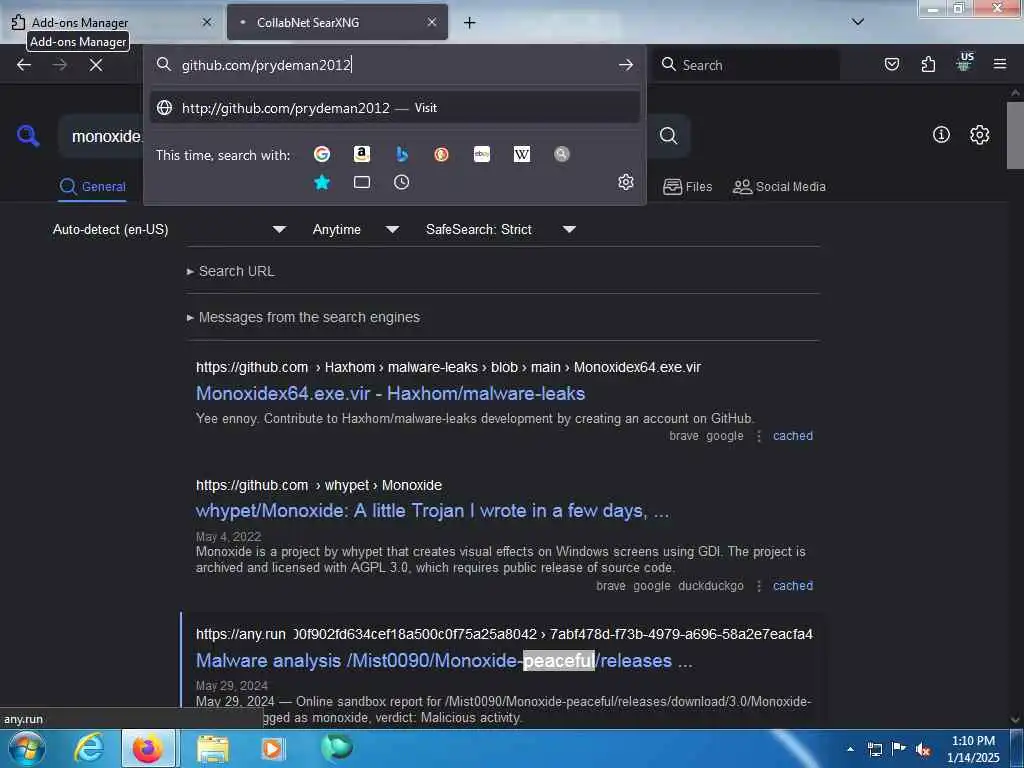Open the Action Center flag tray icon
Screen dimensions: 1024x768
pos(899,749)
